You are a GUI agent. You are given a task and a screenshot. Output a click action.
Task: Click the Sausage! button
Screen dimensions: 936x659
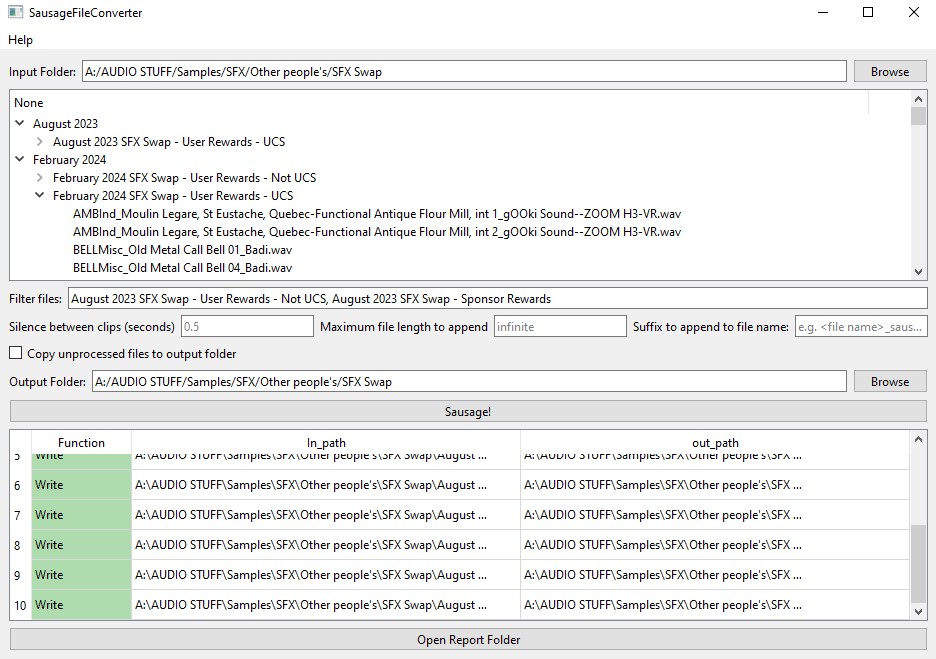pyautogui.click(x=468, y=411)
